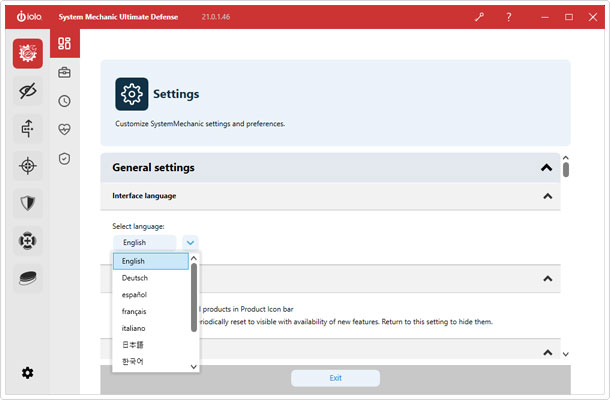This screenshot has width=610, height=400.
Task: Open the System Mechanic gear product icon
Action: tap(28, 53)
